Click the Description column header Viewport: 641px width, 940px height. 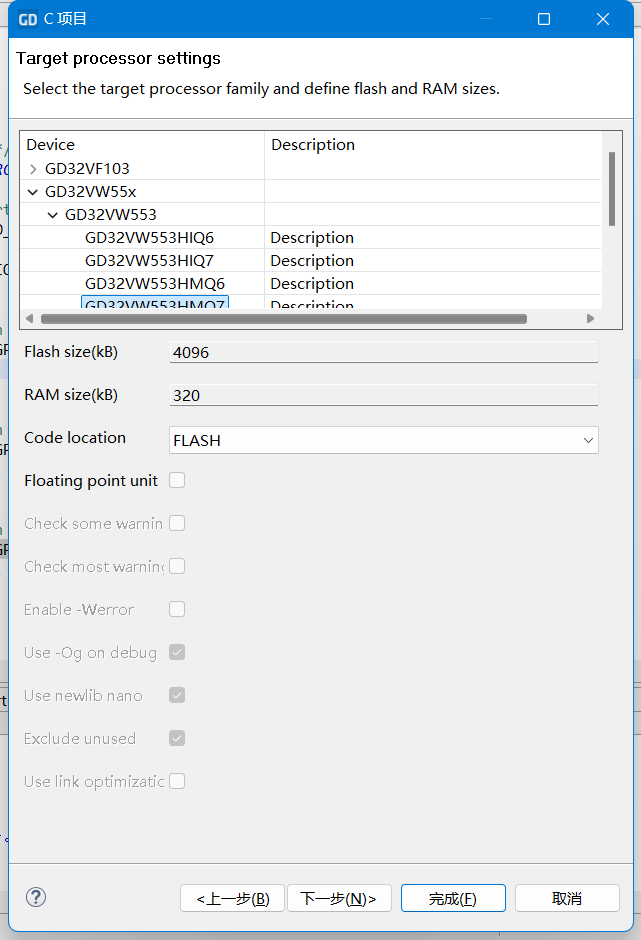(312, 144)
